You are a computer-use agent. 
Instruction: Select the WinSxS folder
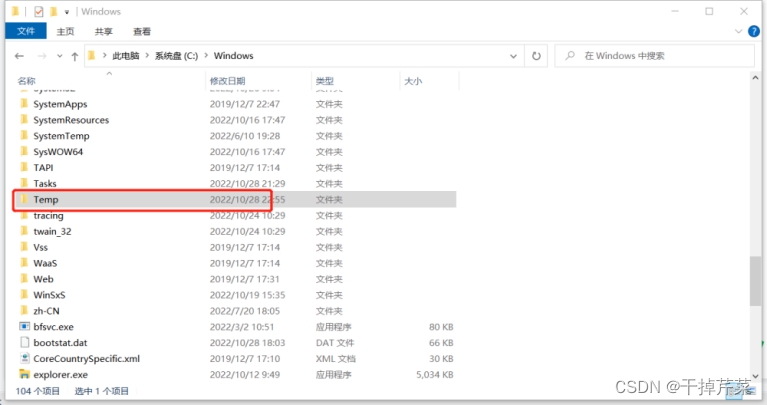point(49,295)
